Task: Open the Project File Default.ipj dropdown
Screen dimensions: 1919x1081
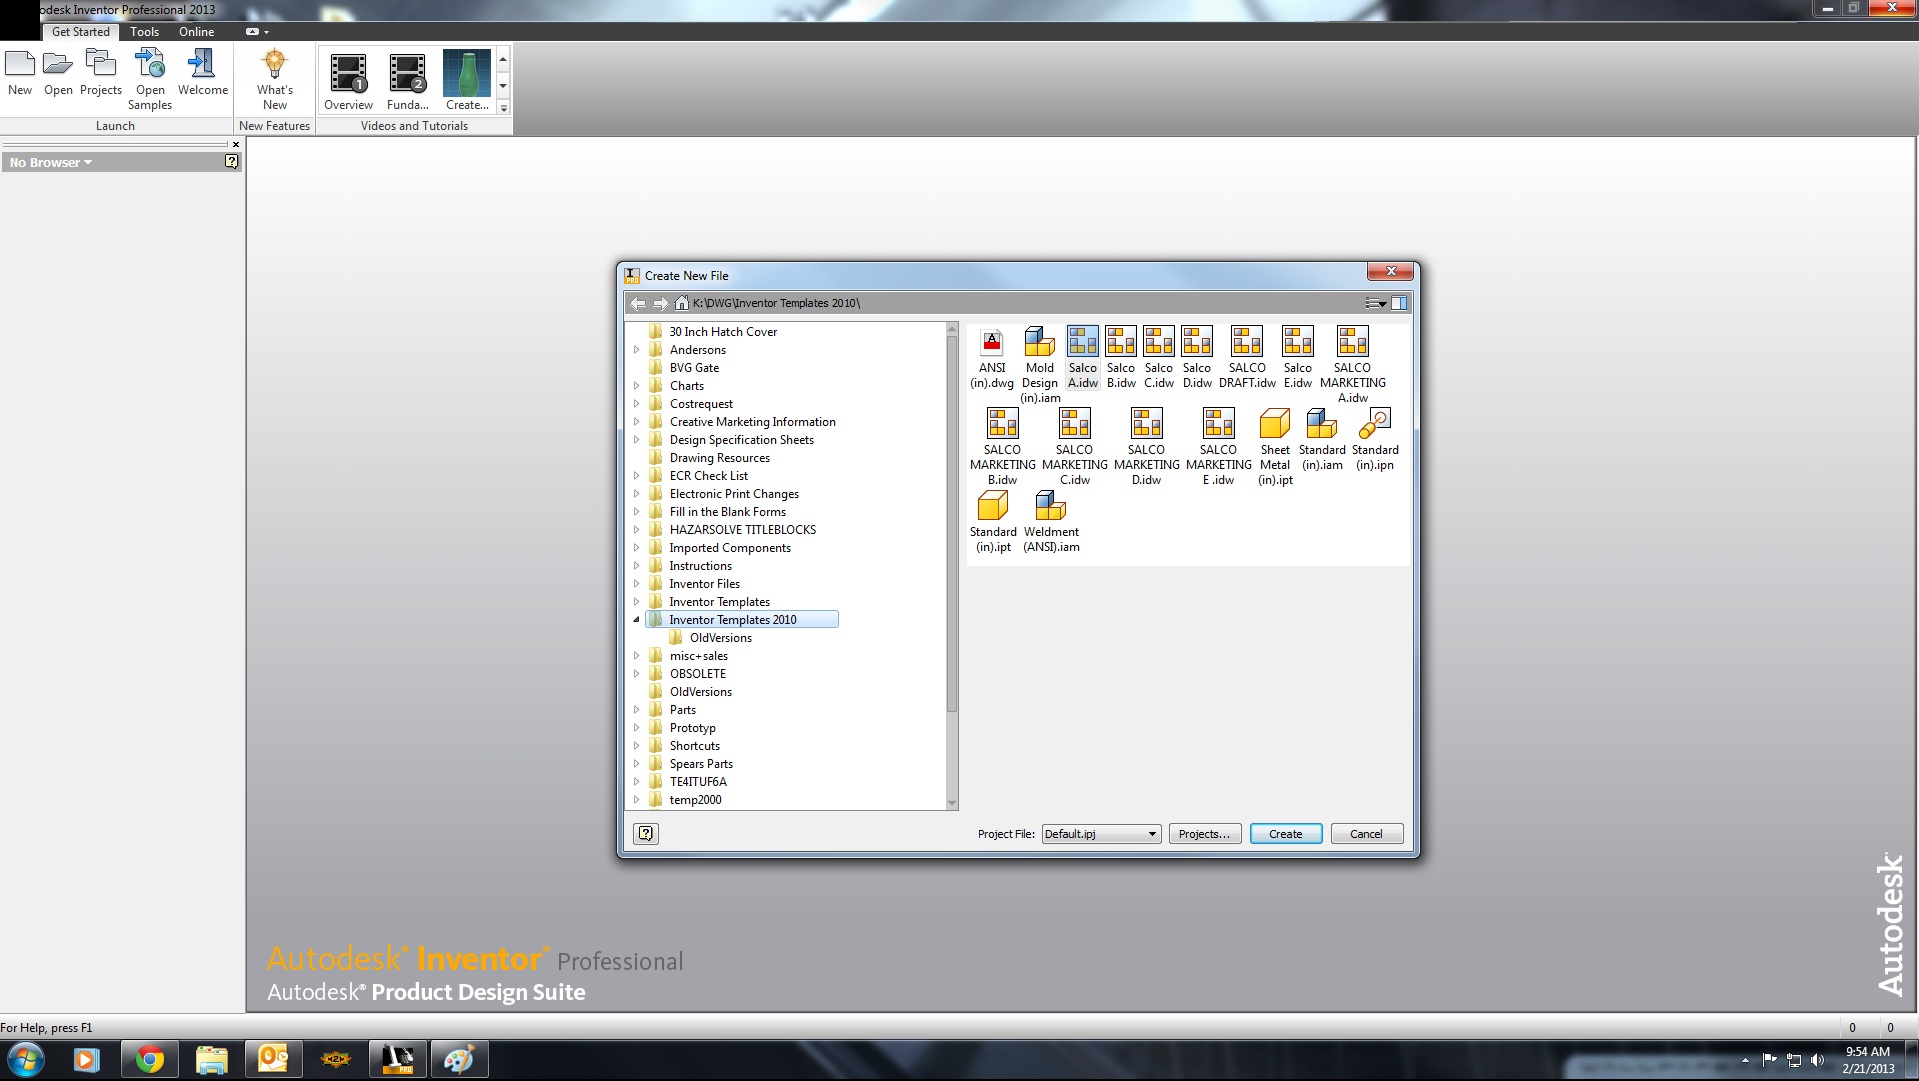Action: point(1101,834)
